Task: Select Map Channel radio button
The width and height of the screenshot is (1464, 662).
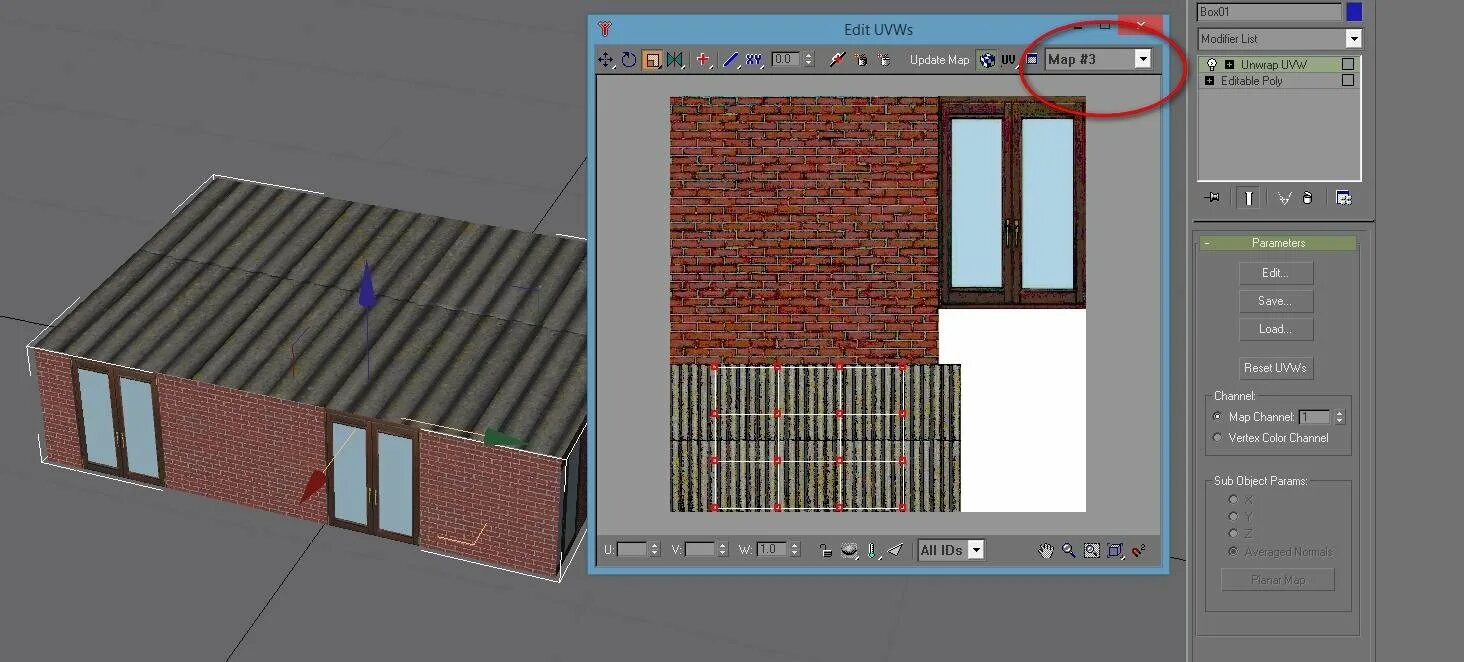Action: point(1217,417)
